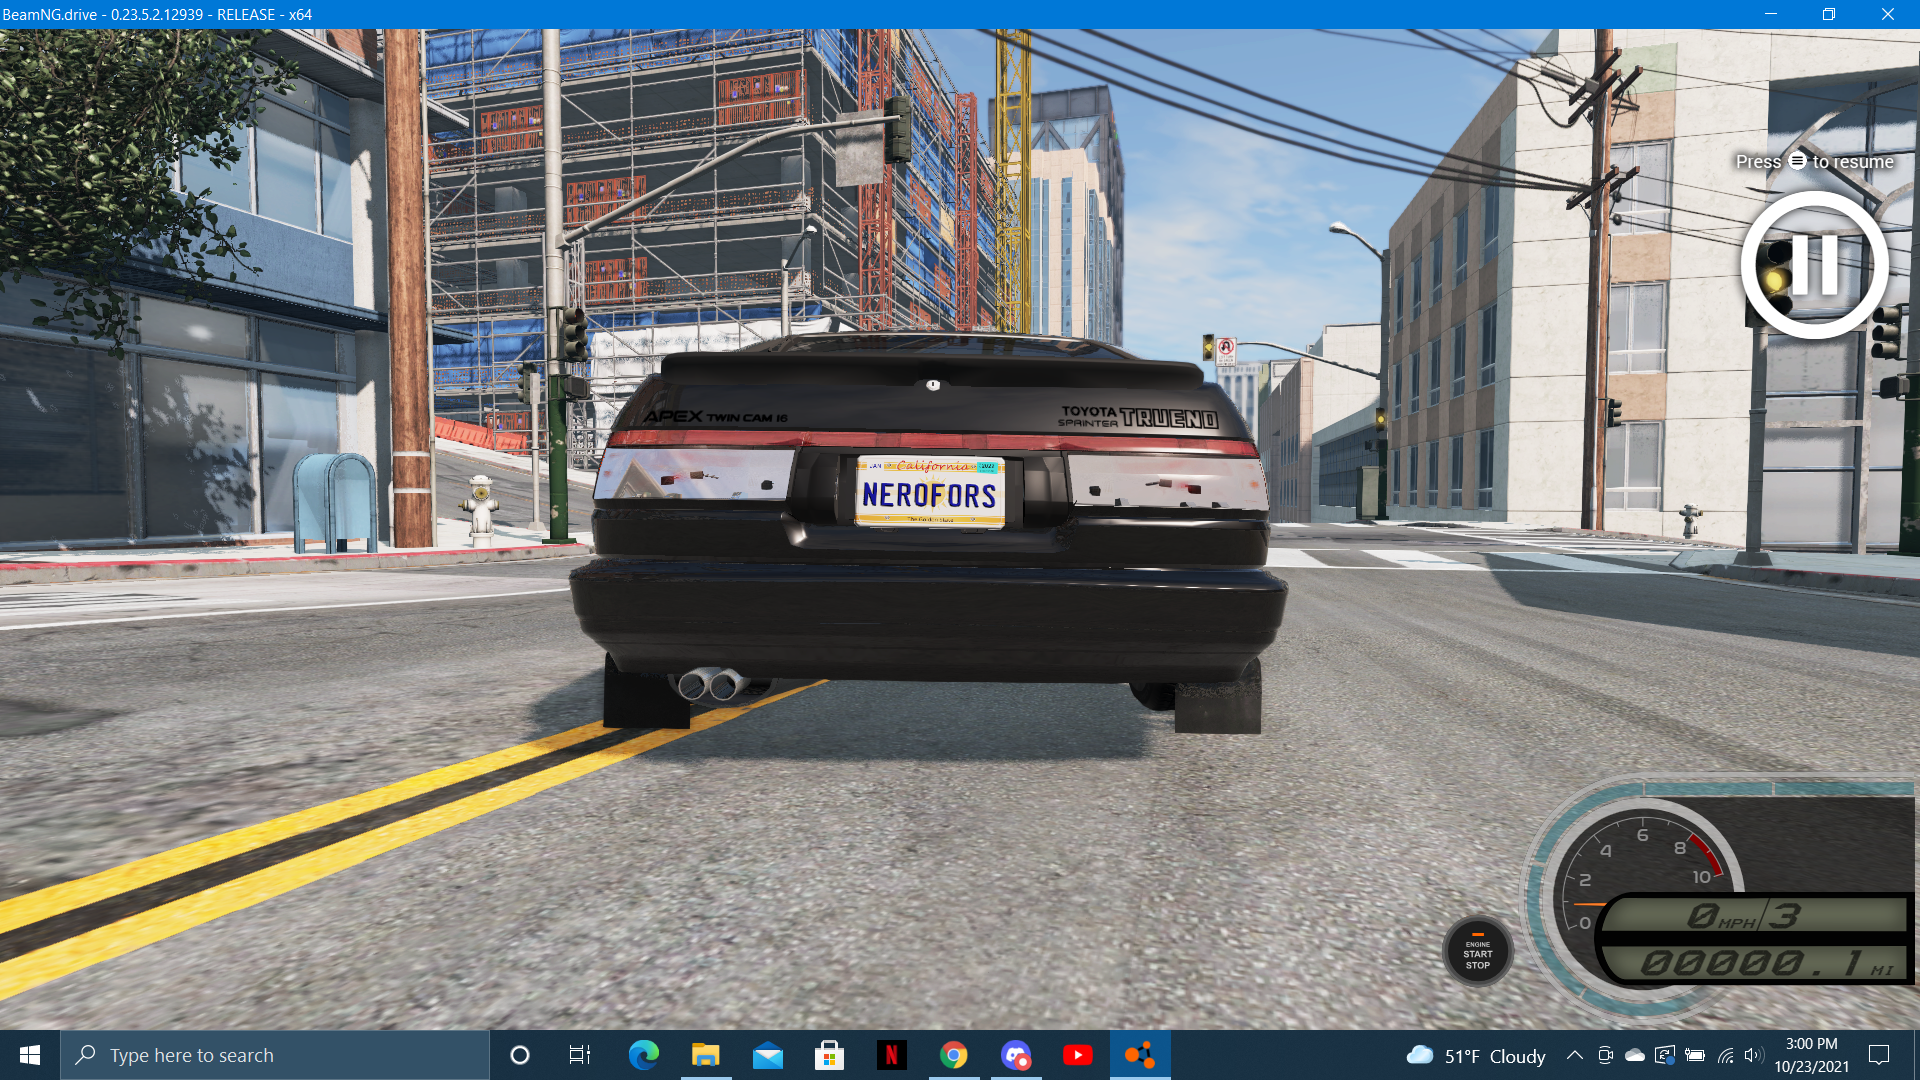Viewport: 1920px width, 1080px height.
Task: Minimize the BeamNG.drive window
Action: coord(1771,14)
